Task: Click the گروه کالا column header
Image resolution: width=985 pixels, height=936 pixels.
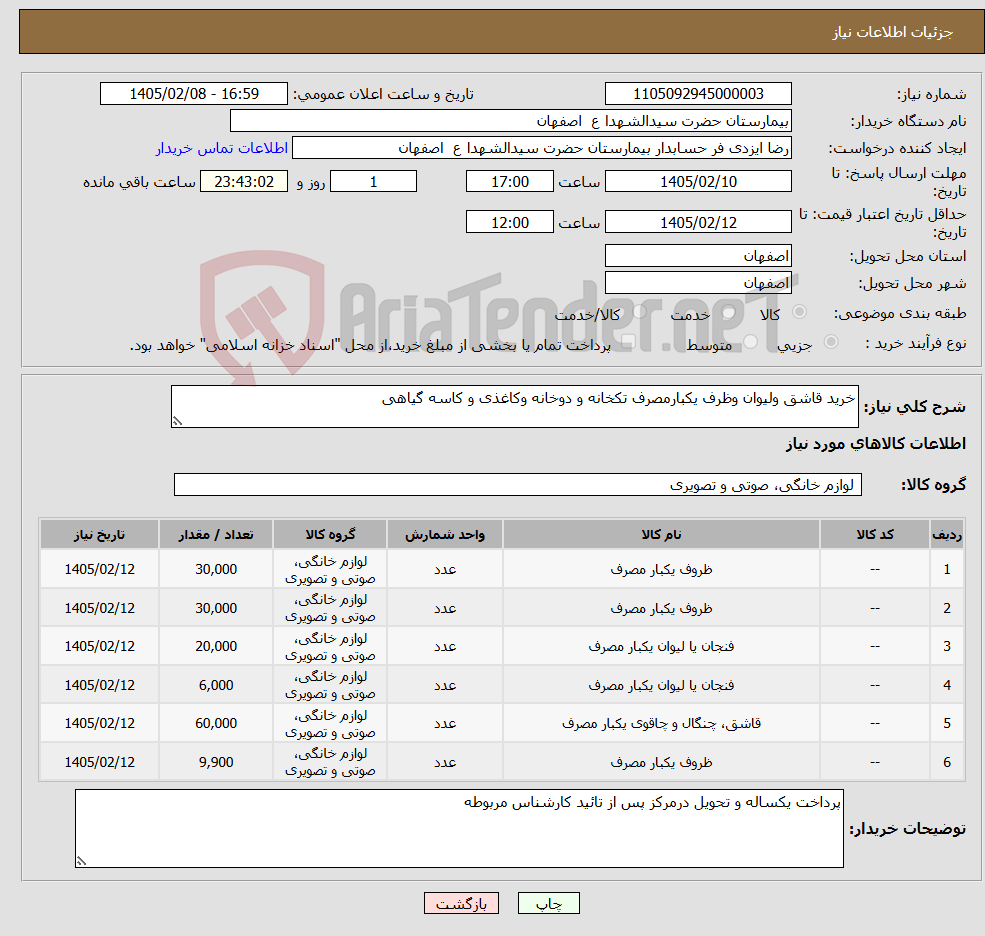Action: point(330,535)
